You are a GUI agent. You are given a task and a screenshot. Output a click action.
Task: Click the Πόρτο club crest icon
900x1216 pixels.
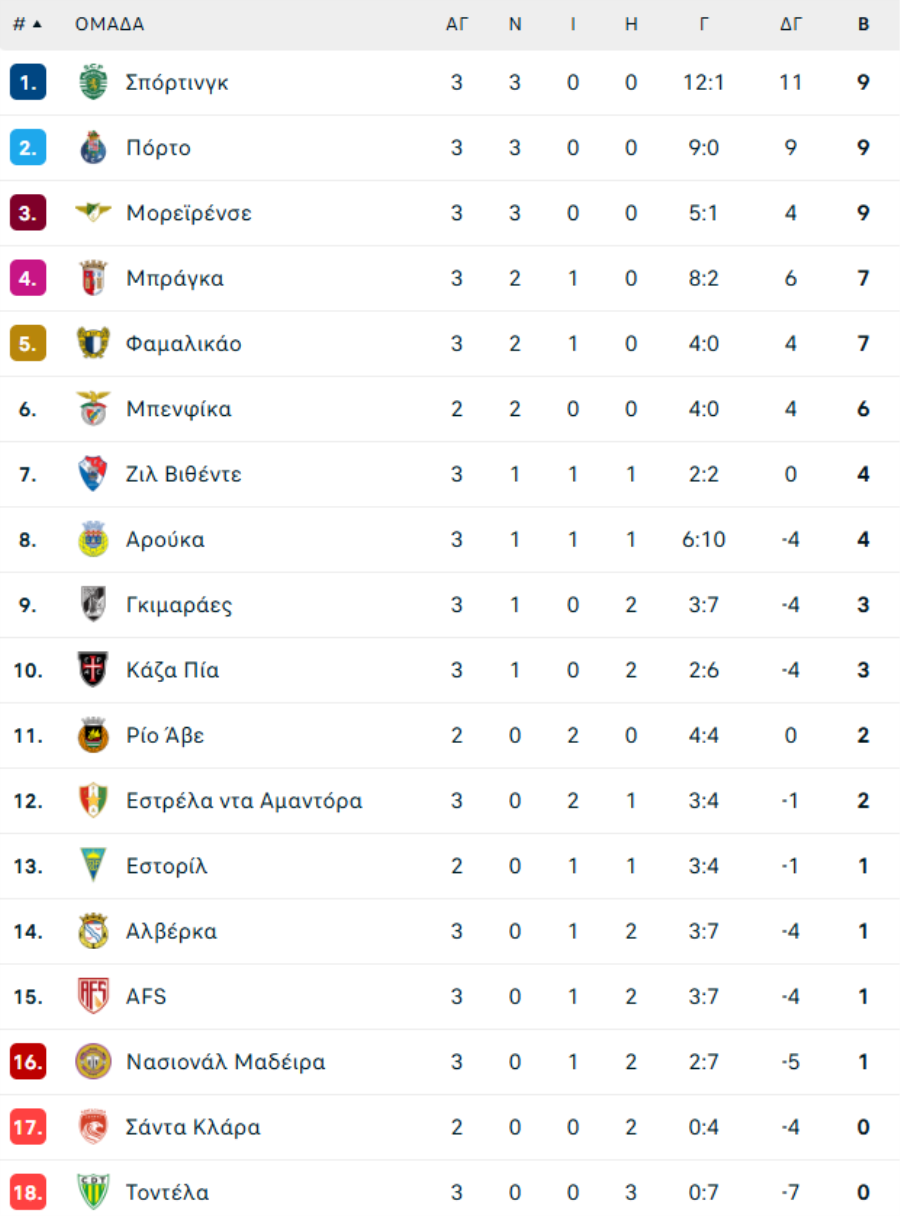click(93, 147)
